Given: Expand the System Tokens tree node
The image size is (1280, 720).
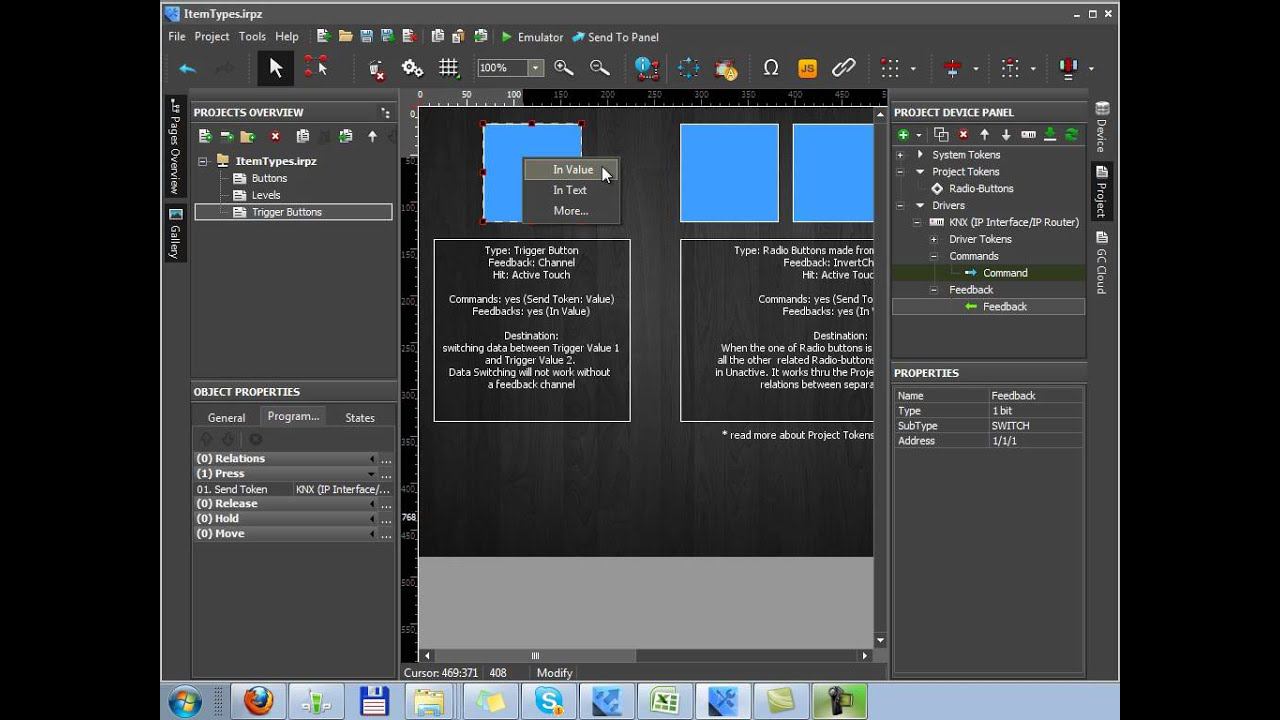Looking at the screenshot, I should click(x=900, y=155).
